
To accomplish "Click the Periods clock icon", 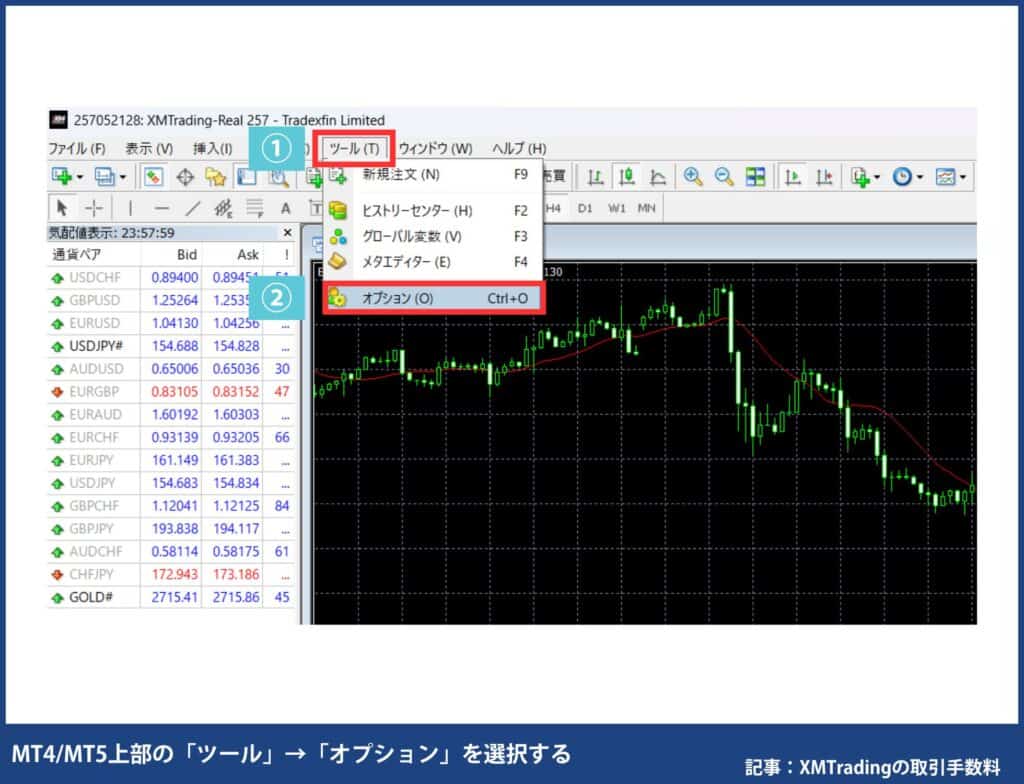I will 902,176.
